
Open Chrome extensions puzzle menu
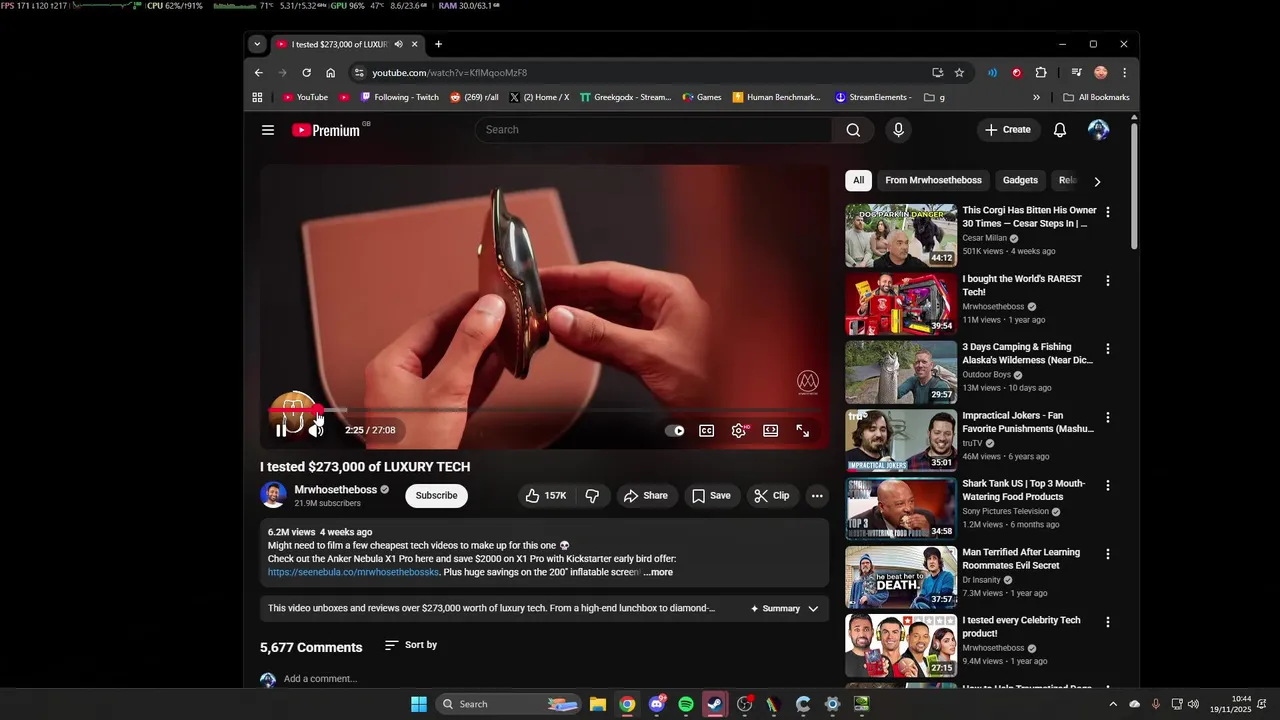pyautogui.click(x=1041, y=73)
